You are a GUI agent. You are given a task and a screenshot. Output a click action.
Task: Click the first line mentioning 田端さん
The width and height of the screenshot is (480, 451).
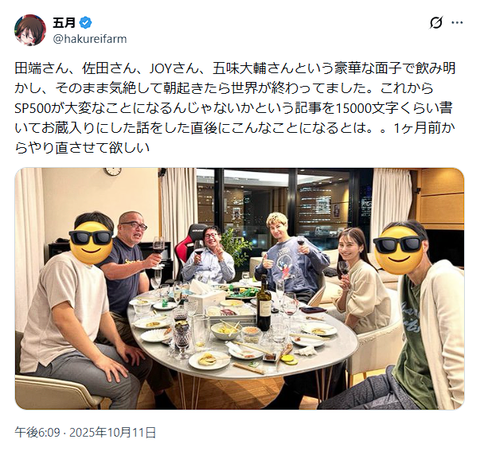tap(235, 68)
